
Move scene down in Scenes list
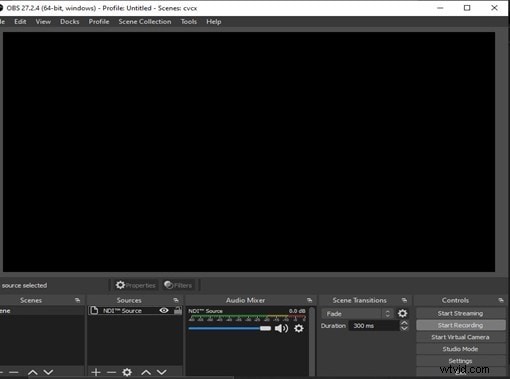click(x=48, y=372)
